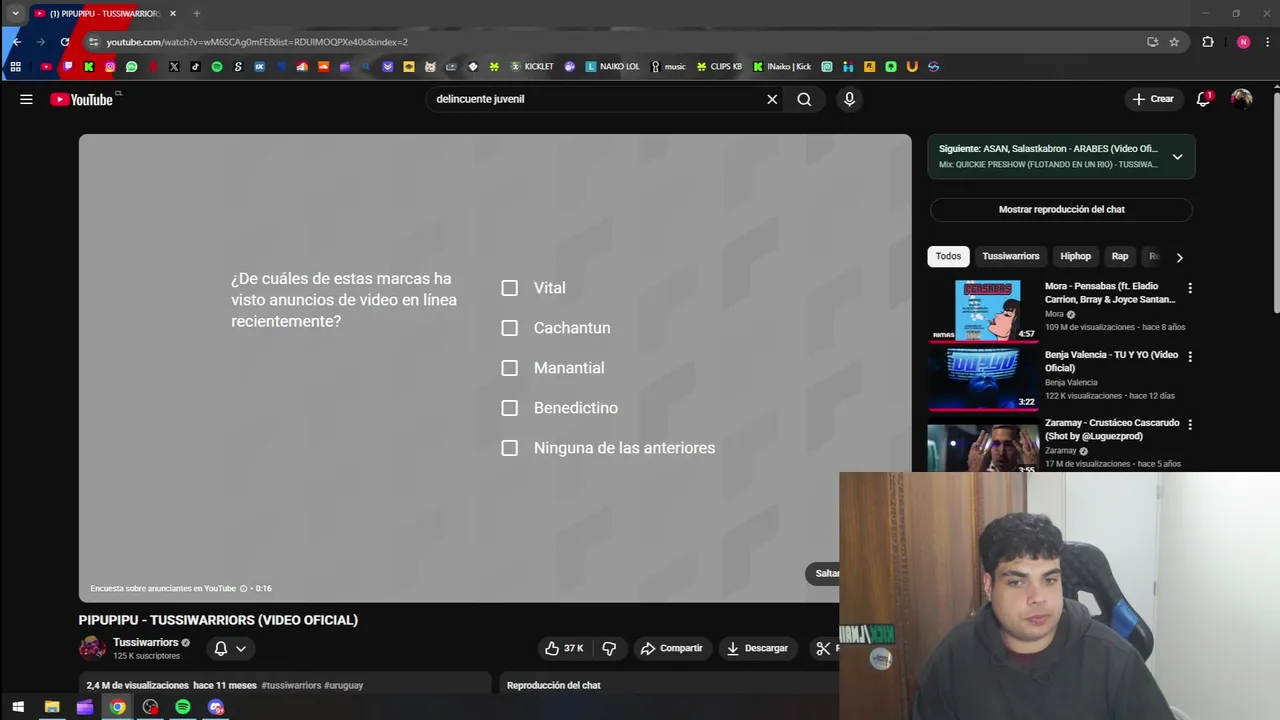This screenshot has height=720, width=1280.
Task: Open the notifications bell
Action: click(x=1204, y=99)
